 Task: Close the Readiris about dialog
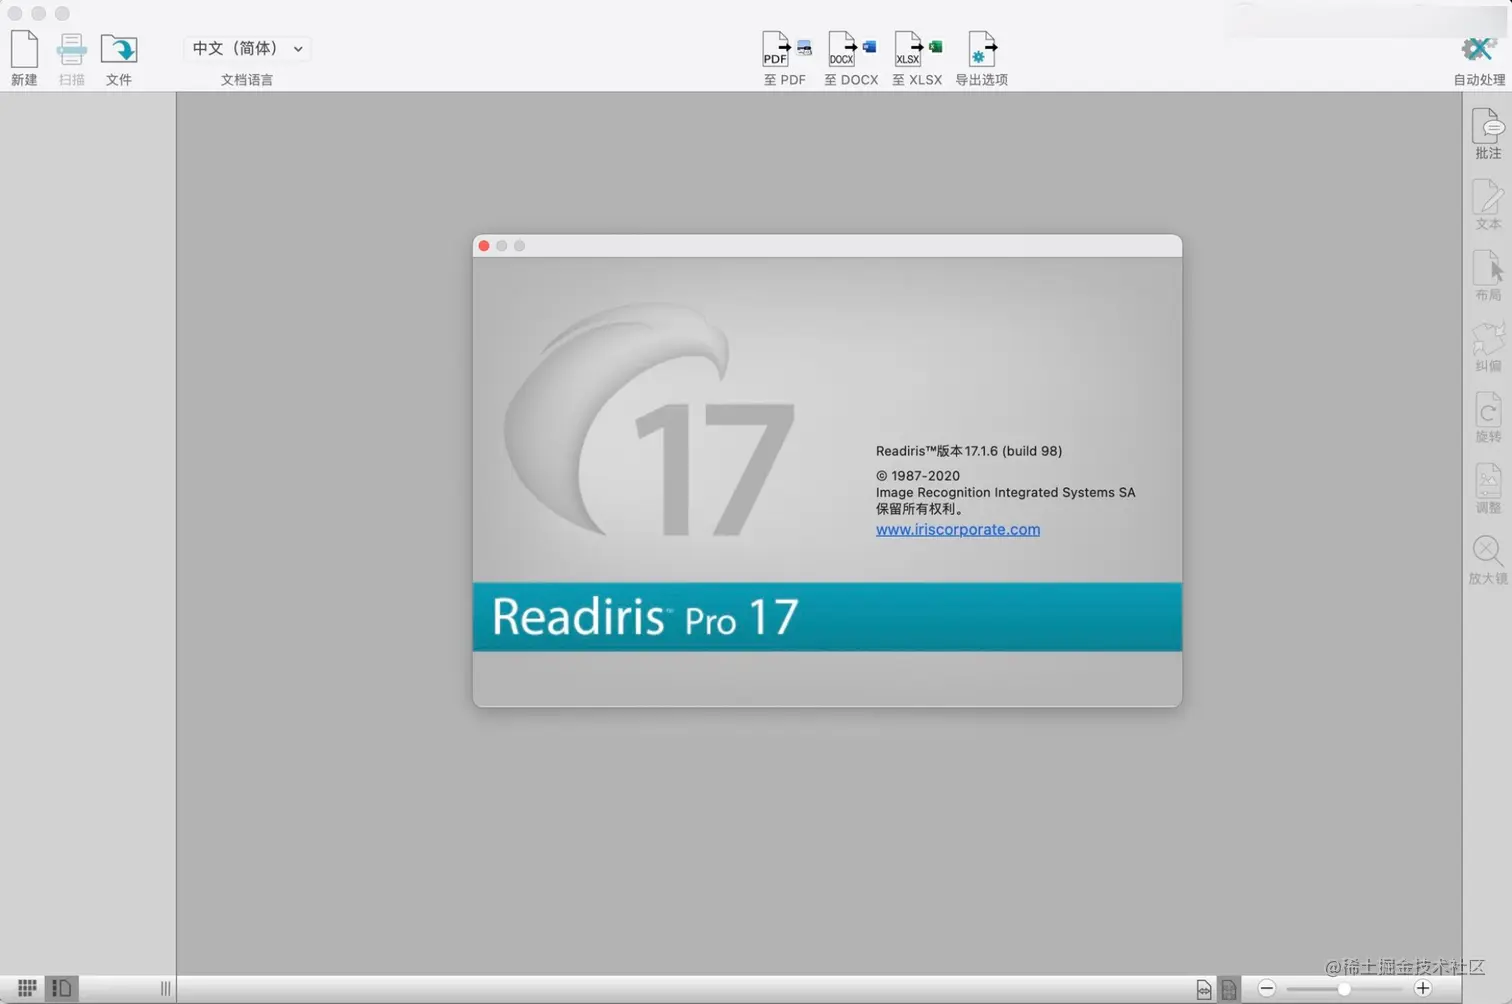coord(484,246)
